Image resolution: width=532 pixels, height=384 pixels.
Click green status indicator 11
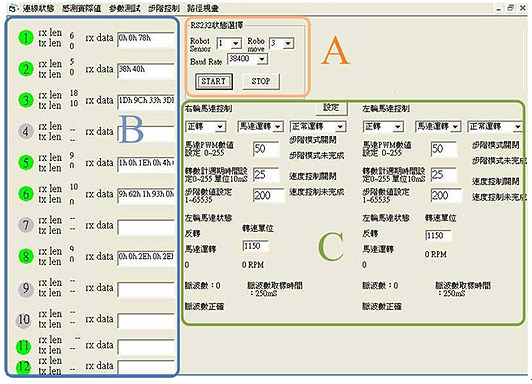click(24, 346)
